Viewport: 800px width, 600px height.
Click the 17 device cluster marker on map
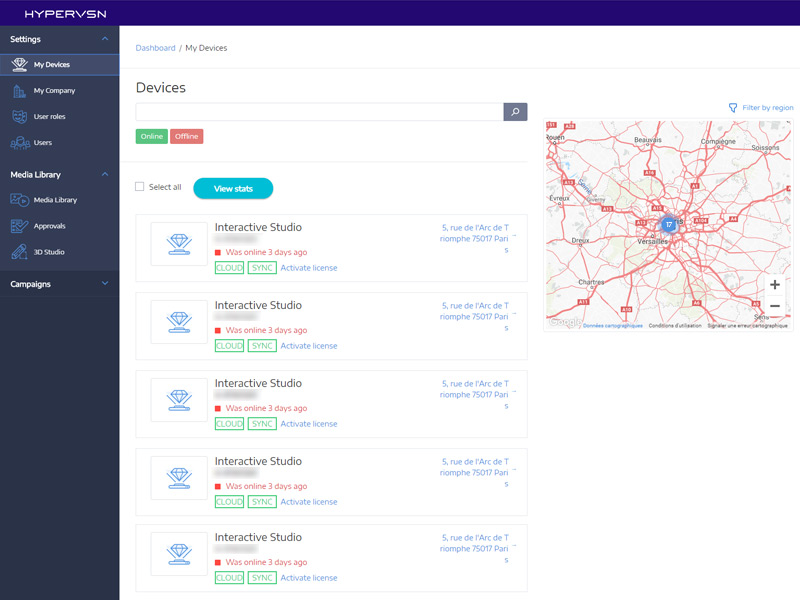[668, 224]
